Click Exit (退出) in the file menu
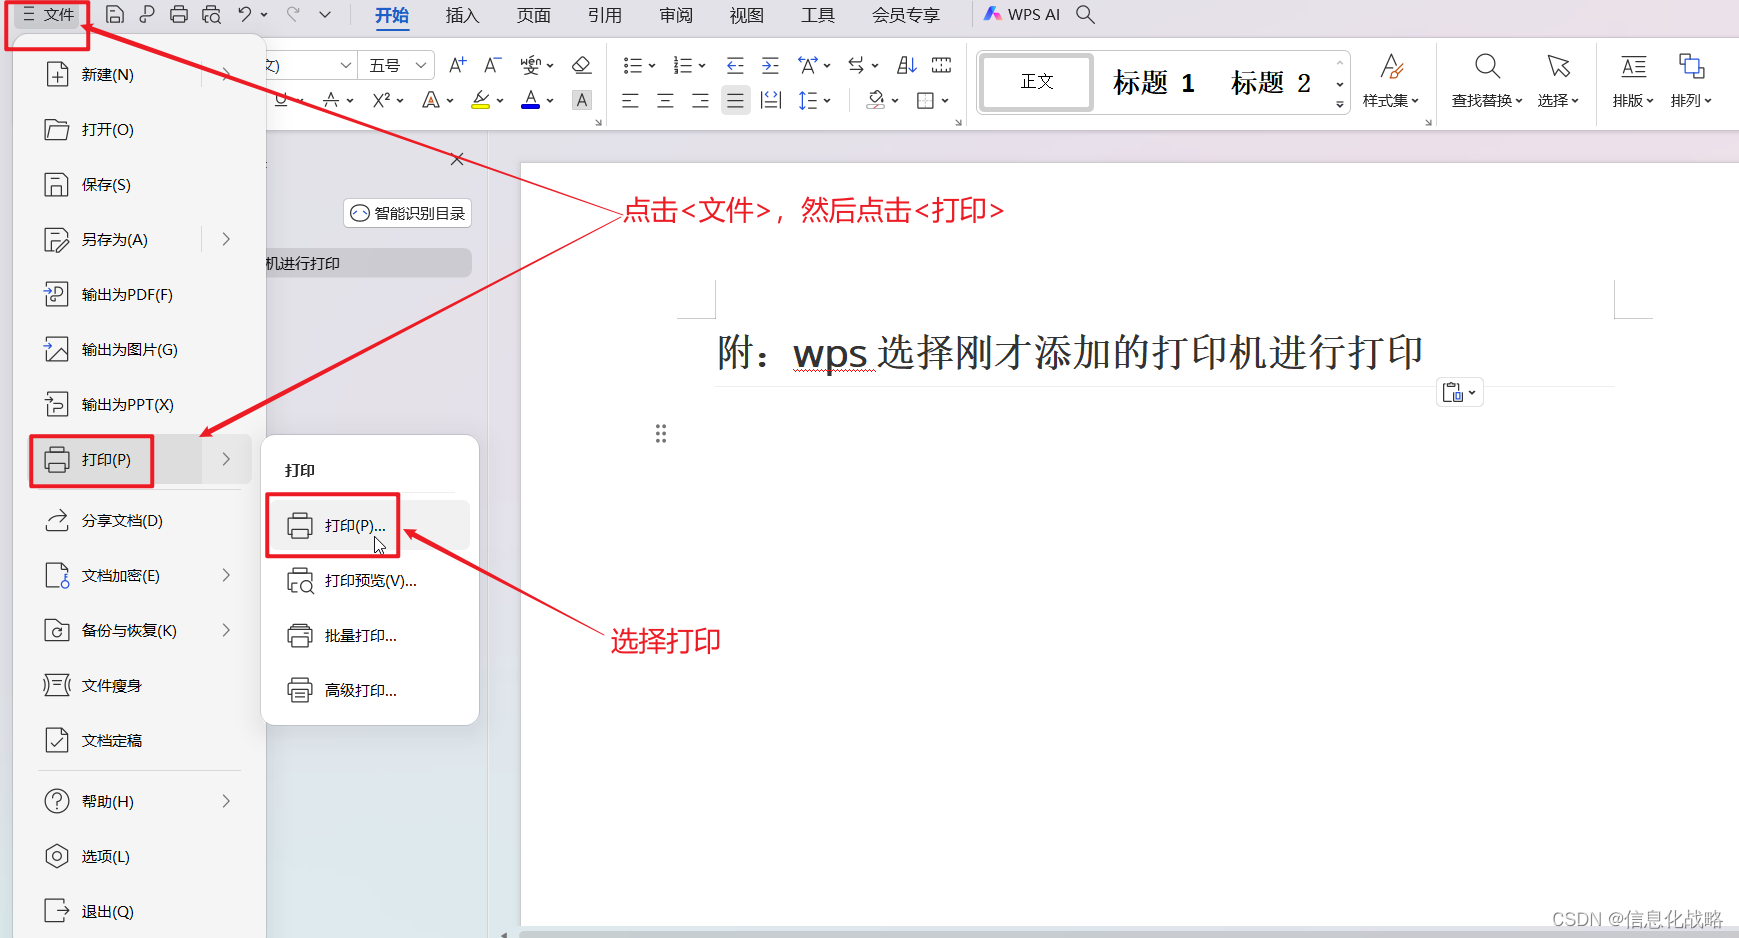 coord(138,911)
